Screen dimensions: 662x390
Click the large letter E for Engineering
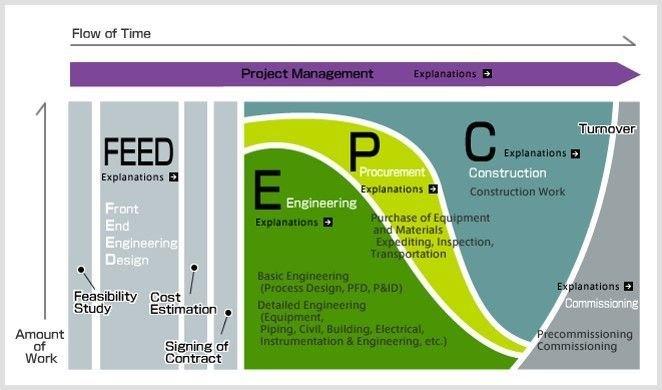268,190
